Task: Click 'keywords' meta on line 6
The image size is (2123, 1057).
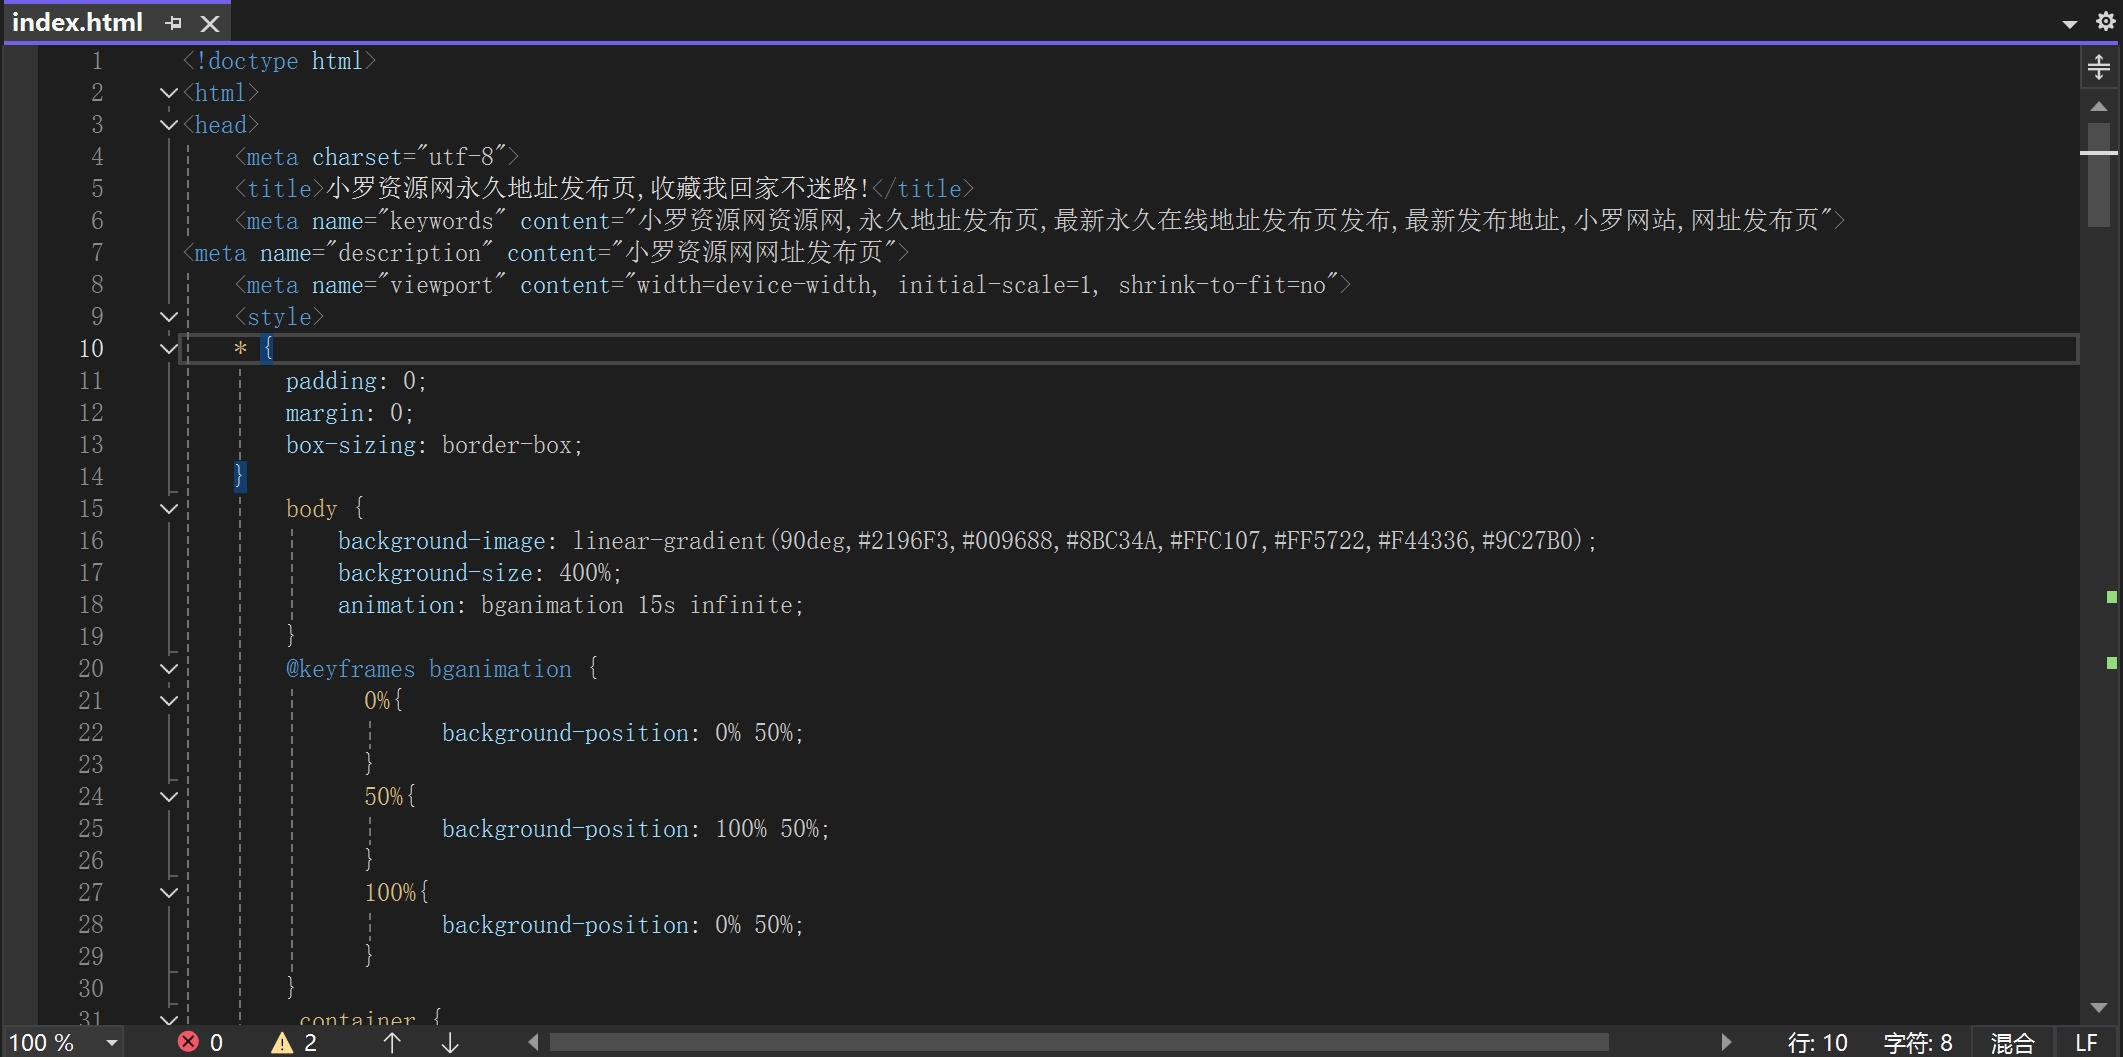Action: pos(1040,221)
